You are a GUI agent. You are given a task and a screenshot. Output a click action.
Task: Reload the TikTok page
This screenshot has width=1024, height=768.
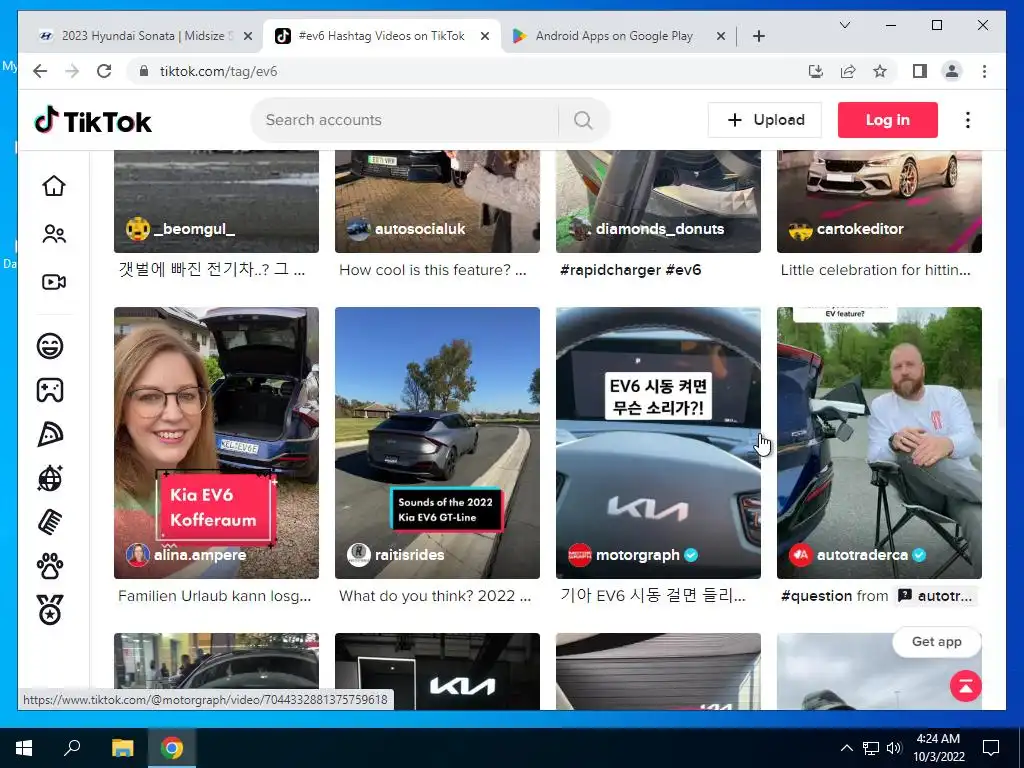point(104,71)
